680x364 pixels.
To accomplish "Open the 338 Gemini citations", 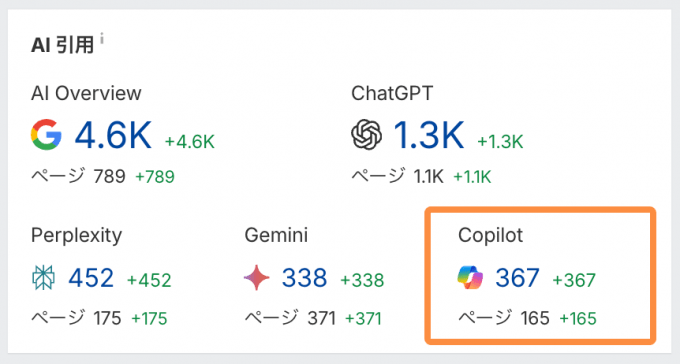I will pyautogui.click(x=304, y=278).
